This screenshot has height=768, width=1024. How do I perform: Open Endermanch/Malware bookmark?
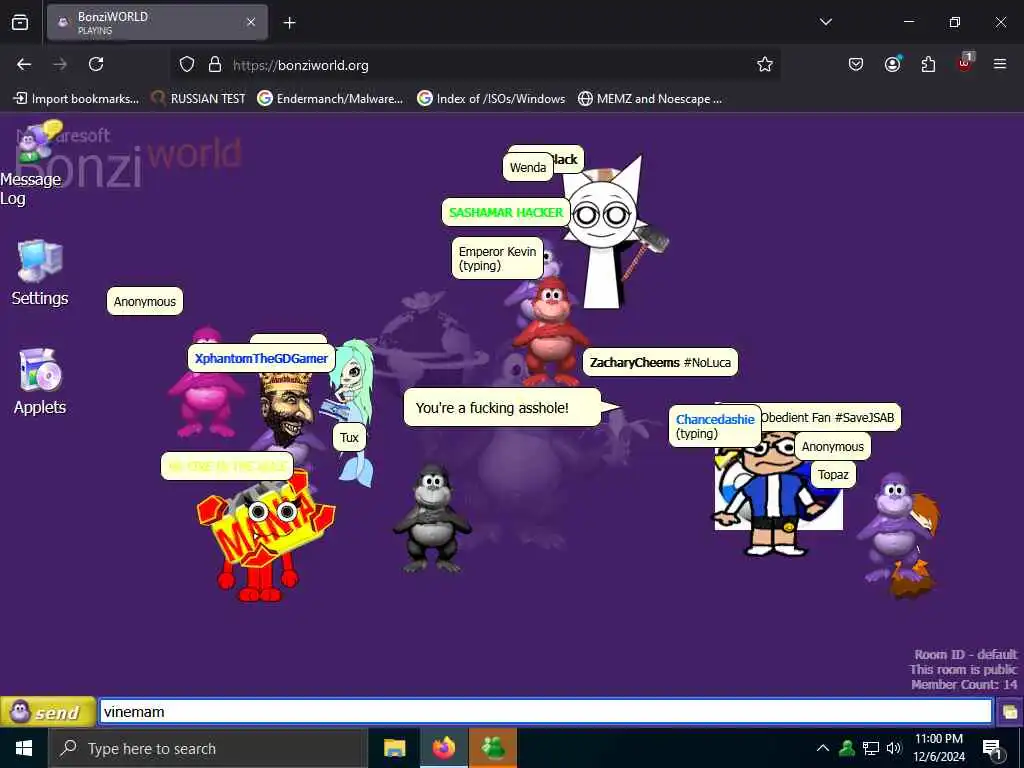(330, 99)
